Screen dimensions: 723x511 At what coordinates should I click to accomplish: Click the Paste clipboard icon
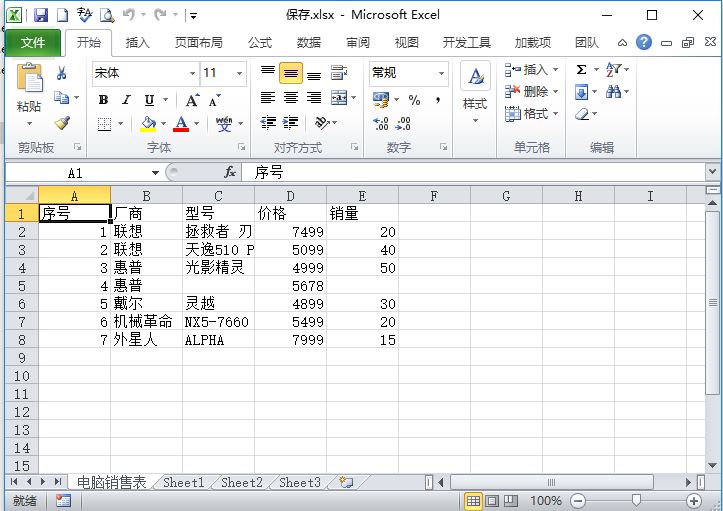29,77
